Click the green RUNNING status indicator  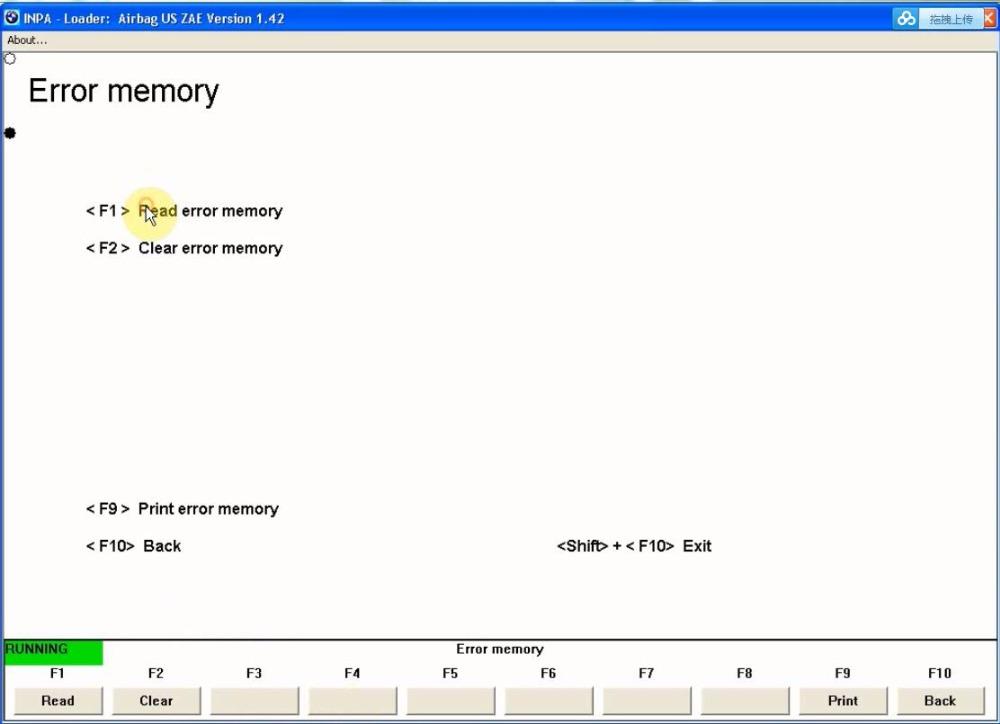point(53,652)
